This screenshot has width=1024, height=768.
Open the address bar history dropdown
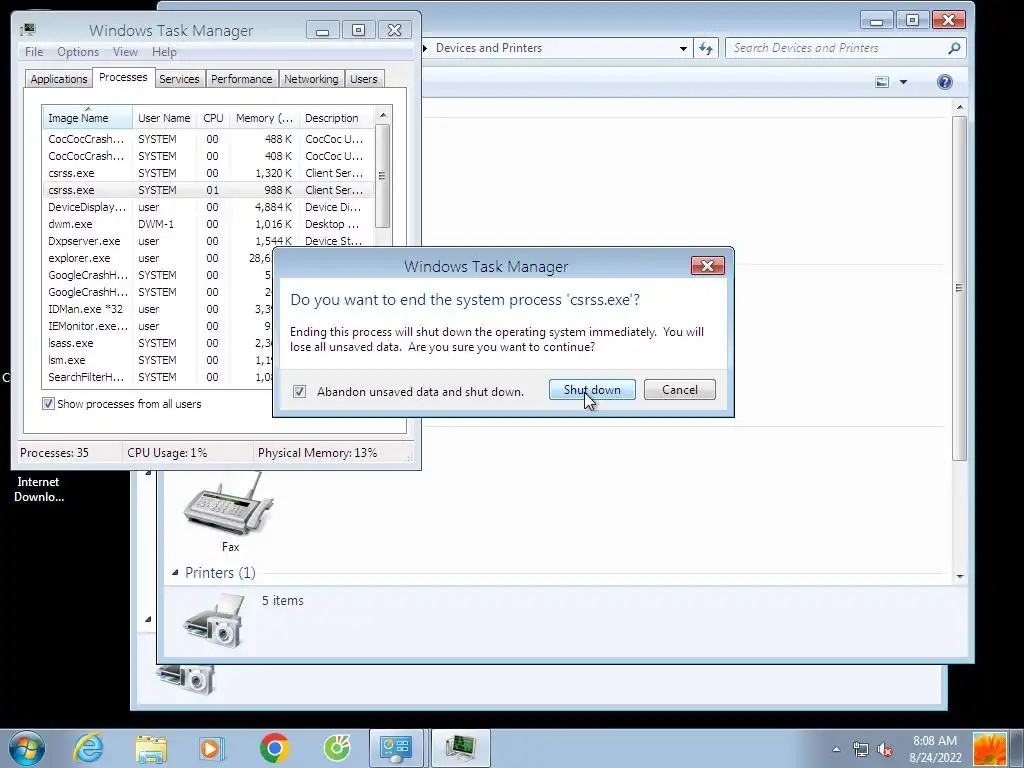pyautogui.click(x=683, y=48)
